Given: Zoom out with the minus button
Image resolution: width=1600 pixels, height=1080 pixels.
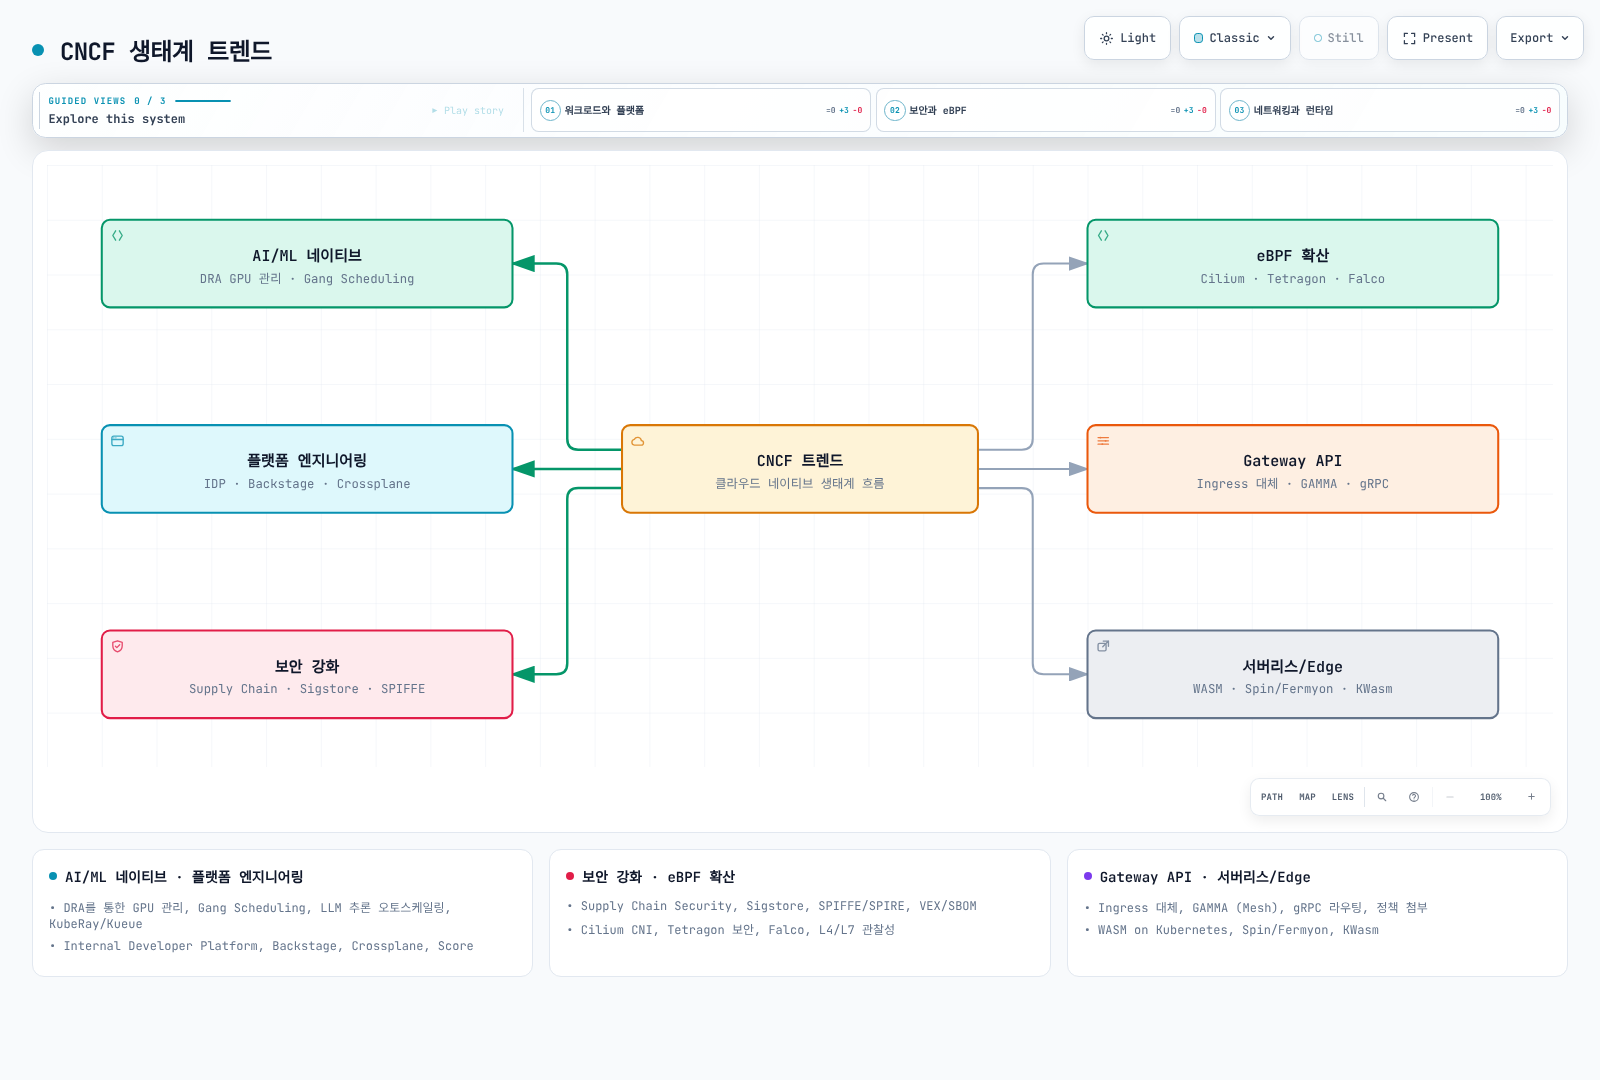Looking at the screenshot, I should pyautogui.click(x=1450, y=797).
